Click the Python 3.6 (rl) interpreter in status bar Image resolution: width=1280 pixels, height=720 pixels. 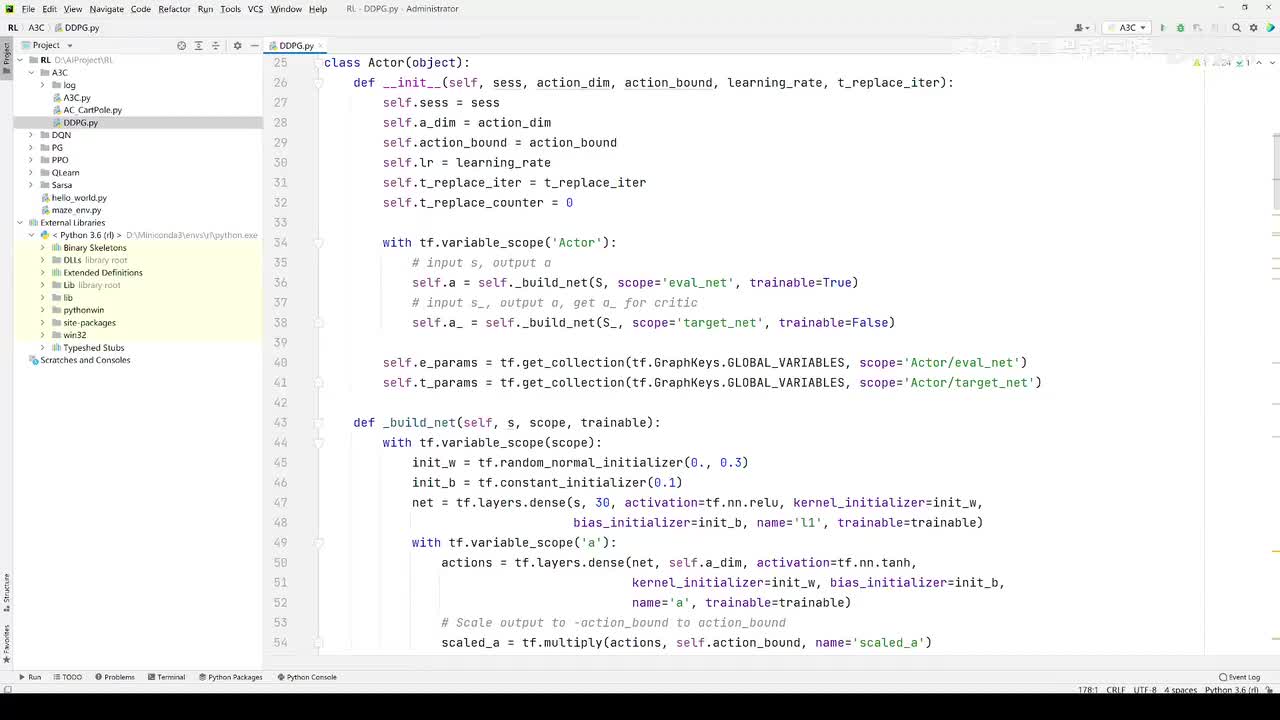[1231, 690]
